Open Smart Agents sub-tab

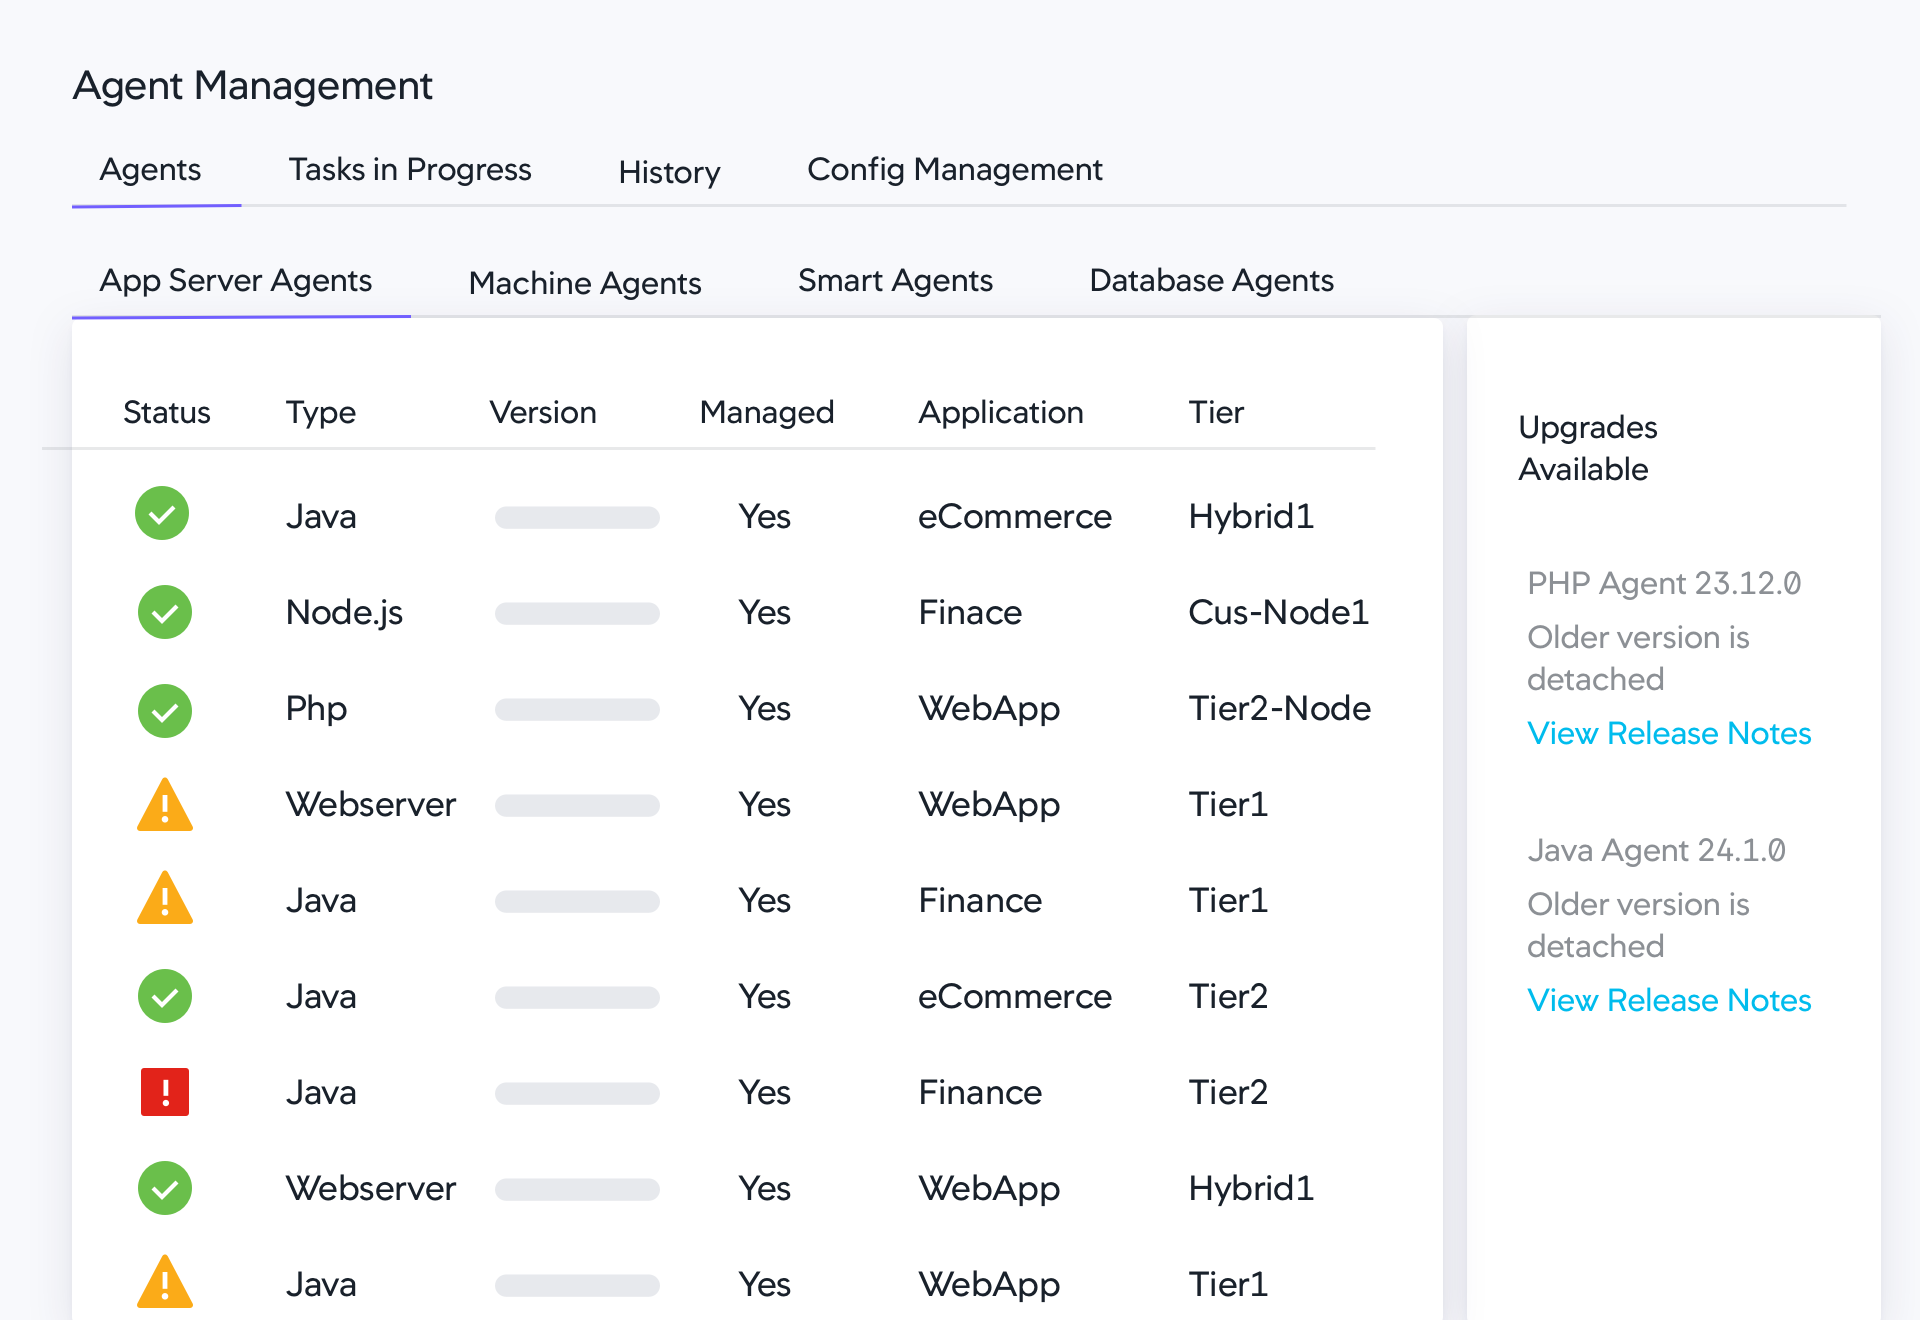coord(895,281)
